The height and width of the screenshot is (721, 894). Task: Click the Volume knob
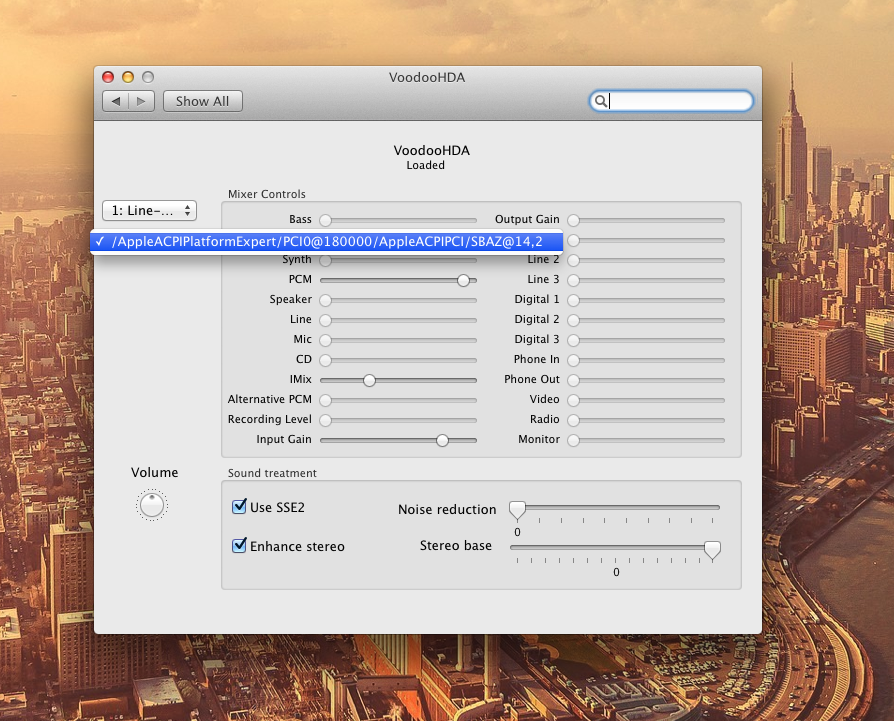click(152, 505)
